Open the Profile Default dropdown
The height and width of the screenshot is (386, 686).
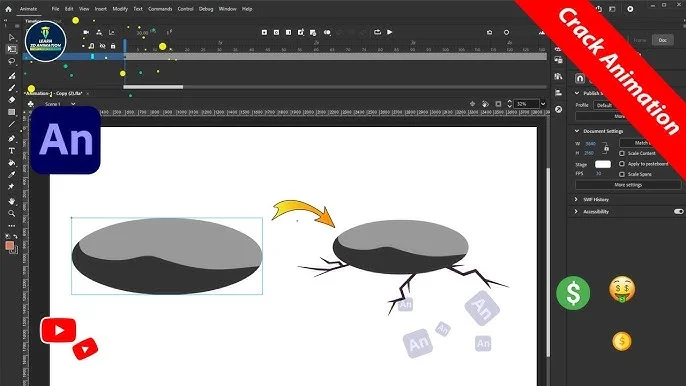pyautogui.click(x=605, y=105)
